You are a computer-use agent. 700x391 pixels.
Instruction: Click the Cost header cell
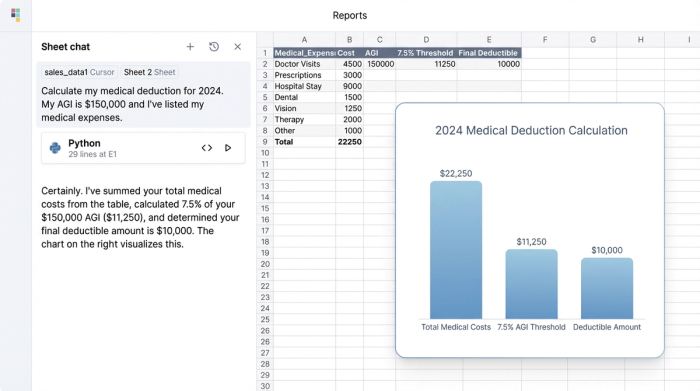tap(350, 53)
